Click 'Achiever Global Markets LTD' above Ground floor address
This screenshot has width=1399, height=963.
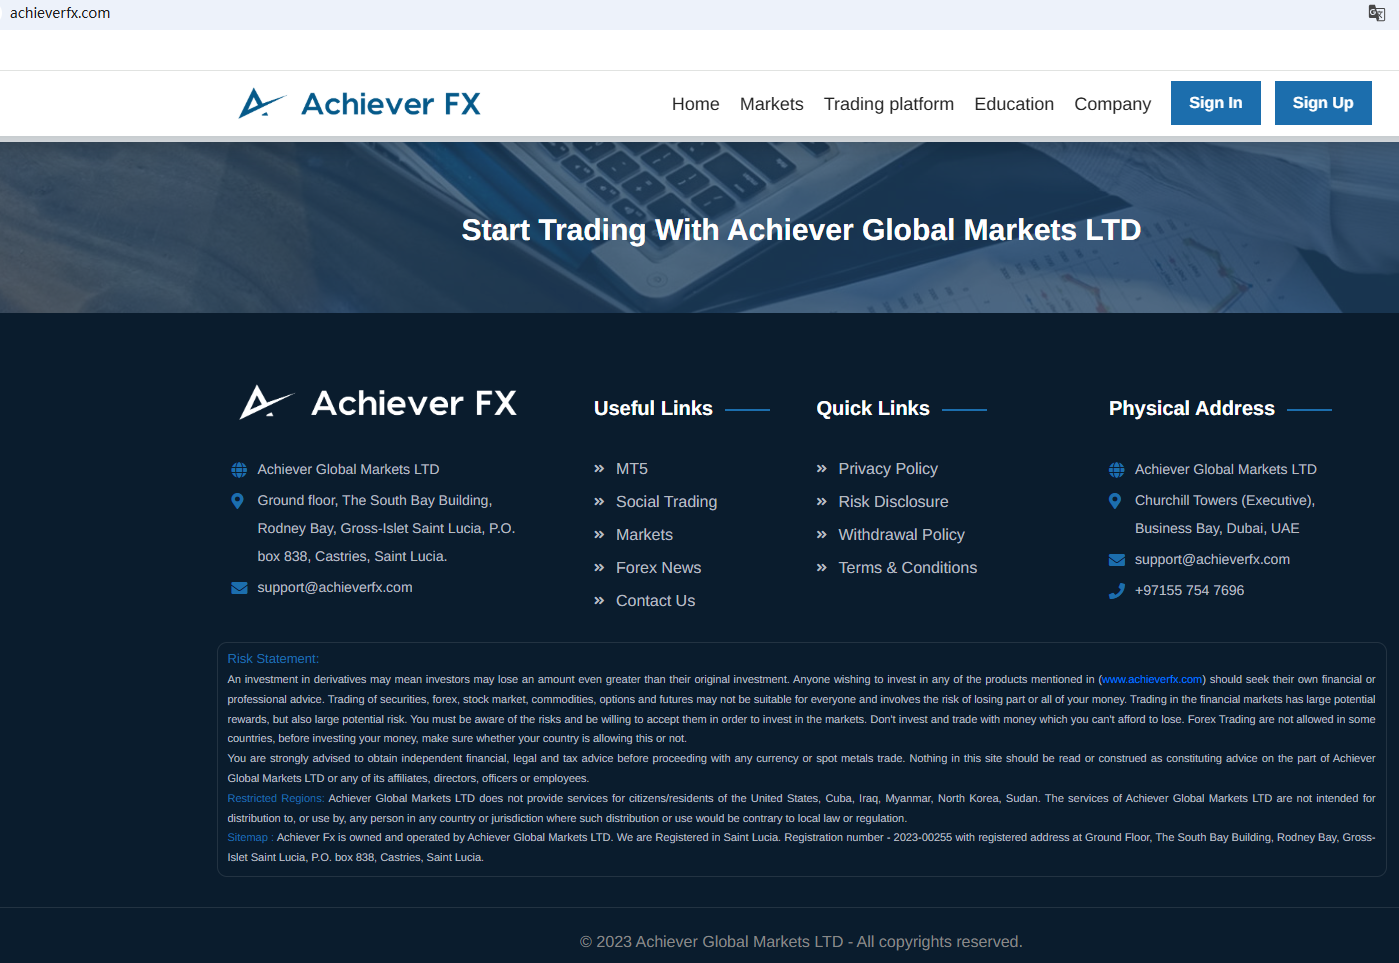pos(348,469)
